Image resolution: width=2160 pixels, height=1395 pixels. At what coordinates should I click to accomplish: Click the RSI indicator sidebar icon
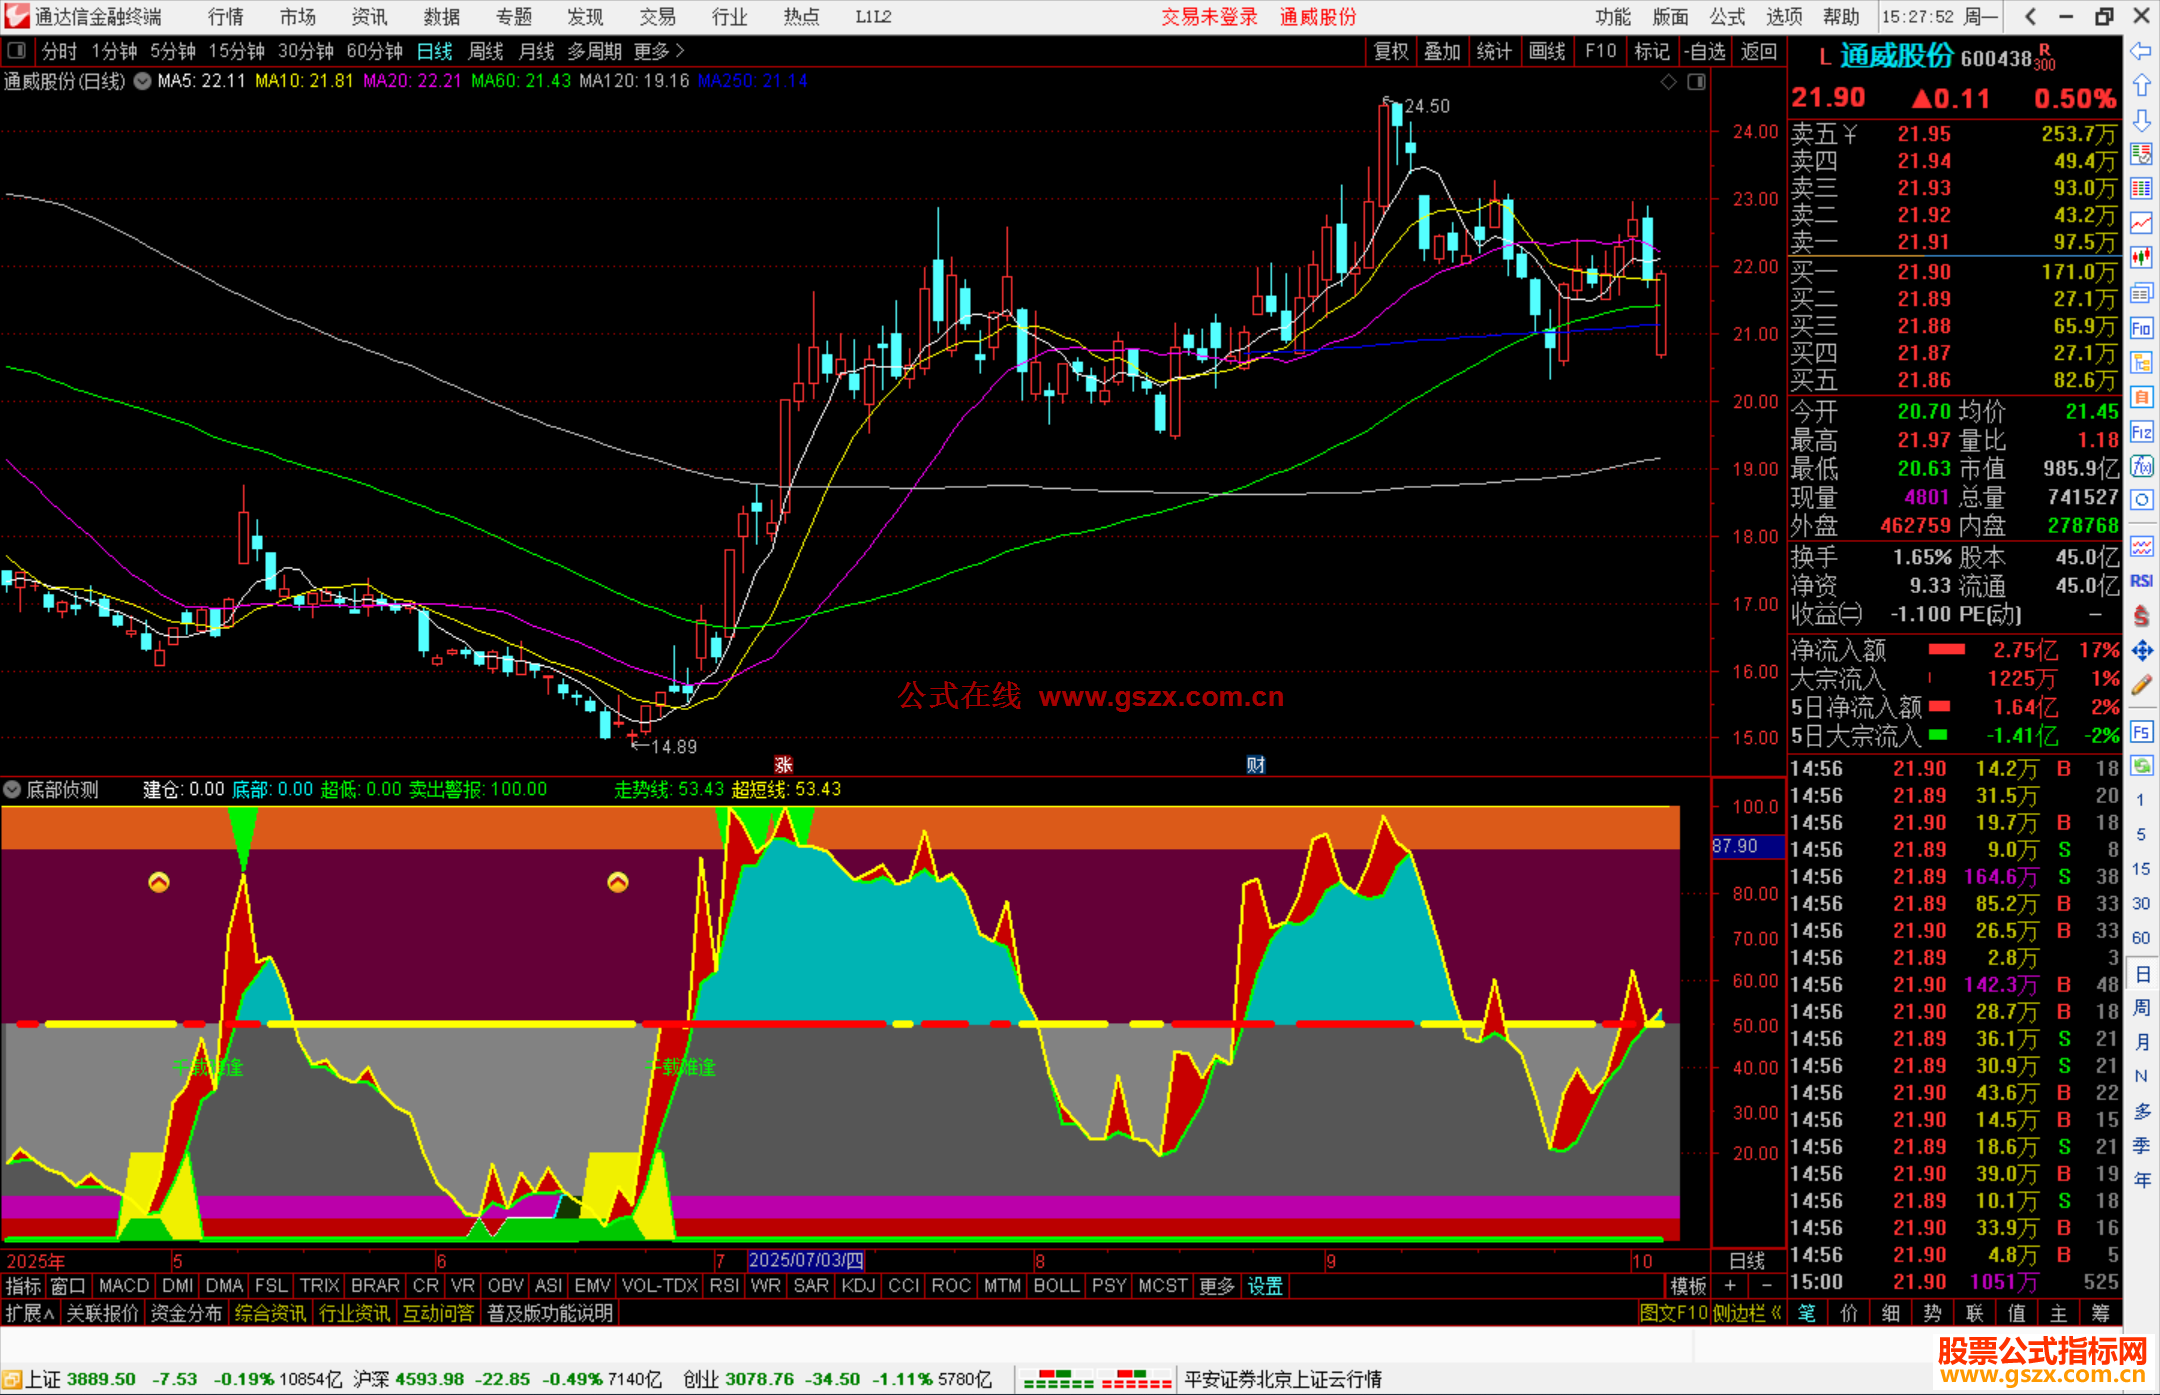2141,581
